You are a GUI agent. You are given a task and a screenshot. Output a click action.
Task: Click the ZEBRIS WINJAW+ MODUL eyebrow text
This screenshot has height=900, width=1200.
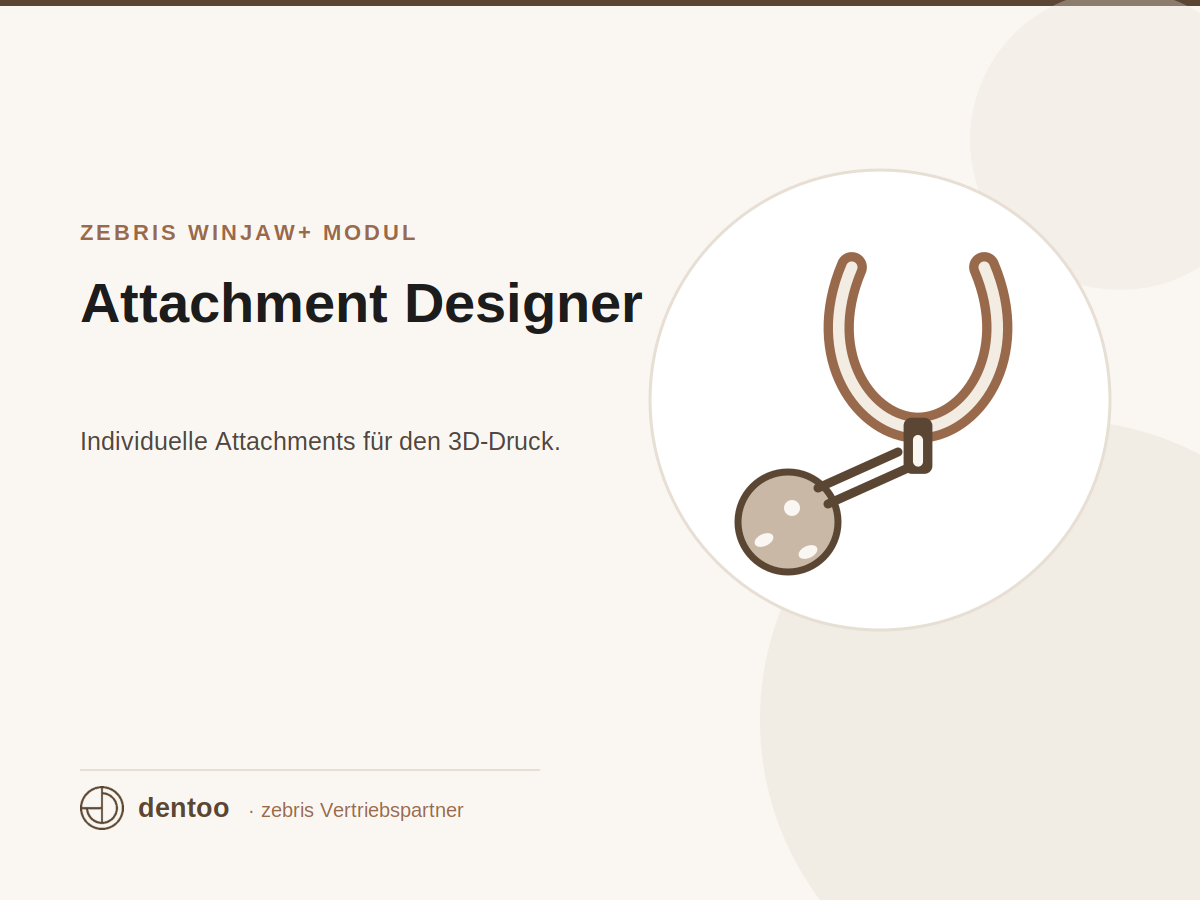[248, 233]
